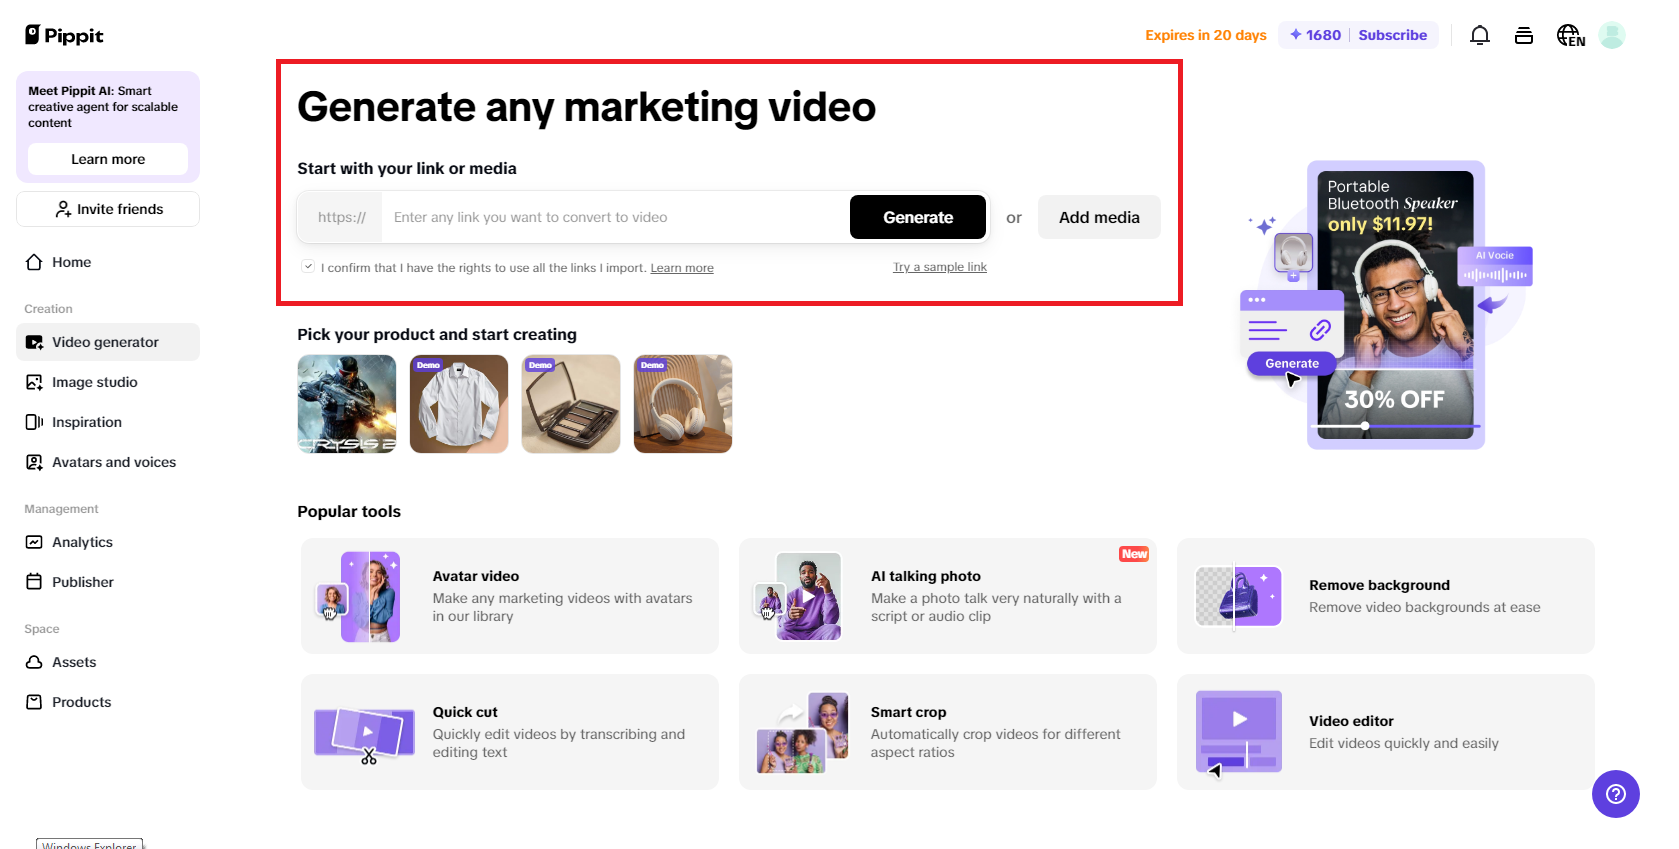Open the AI talking photo title
This screenshot has width=1679, height=849.
[926, 576]
